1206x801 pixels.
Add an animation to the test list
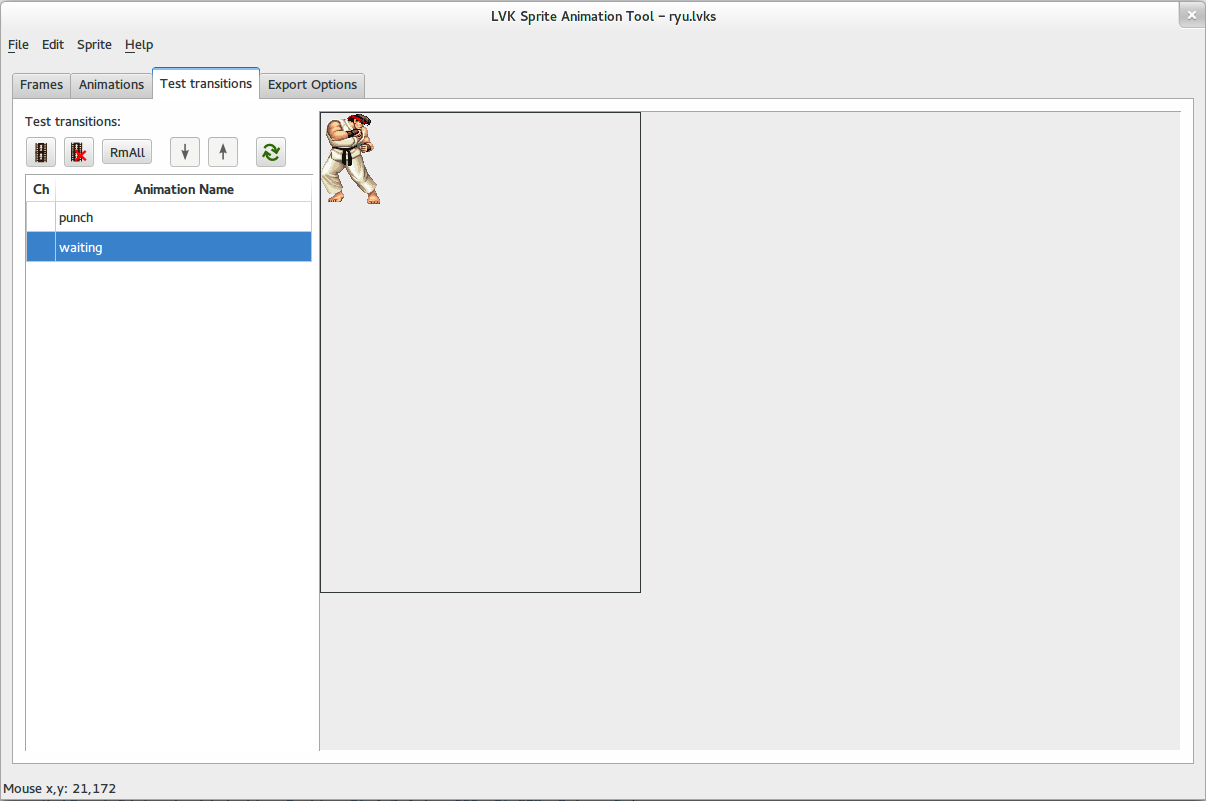coord(41,152)
